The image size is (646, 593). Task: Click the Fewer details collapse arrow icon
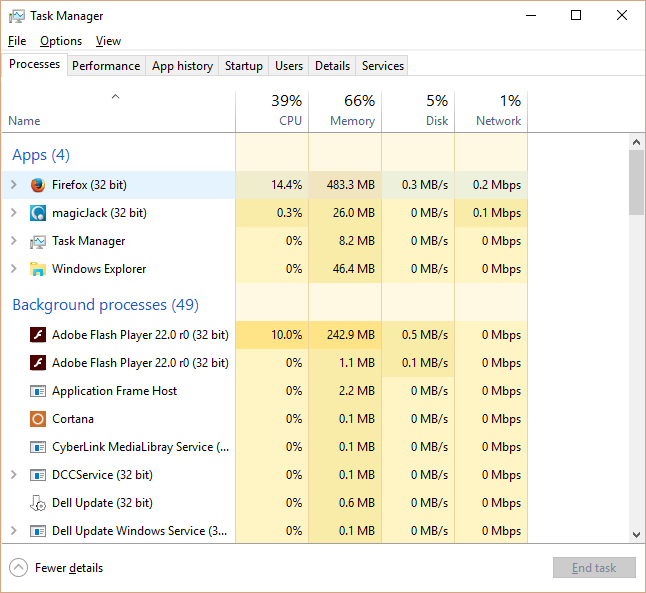pos(19,568)
